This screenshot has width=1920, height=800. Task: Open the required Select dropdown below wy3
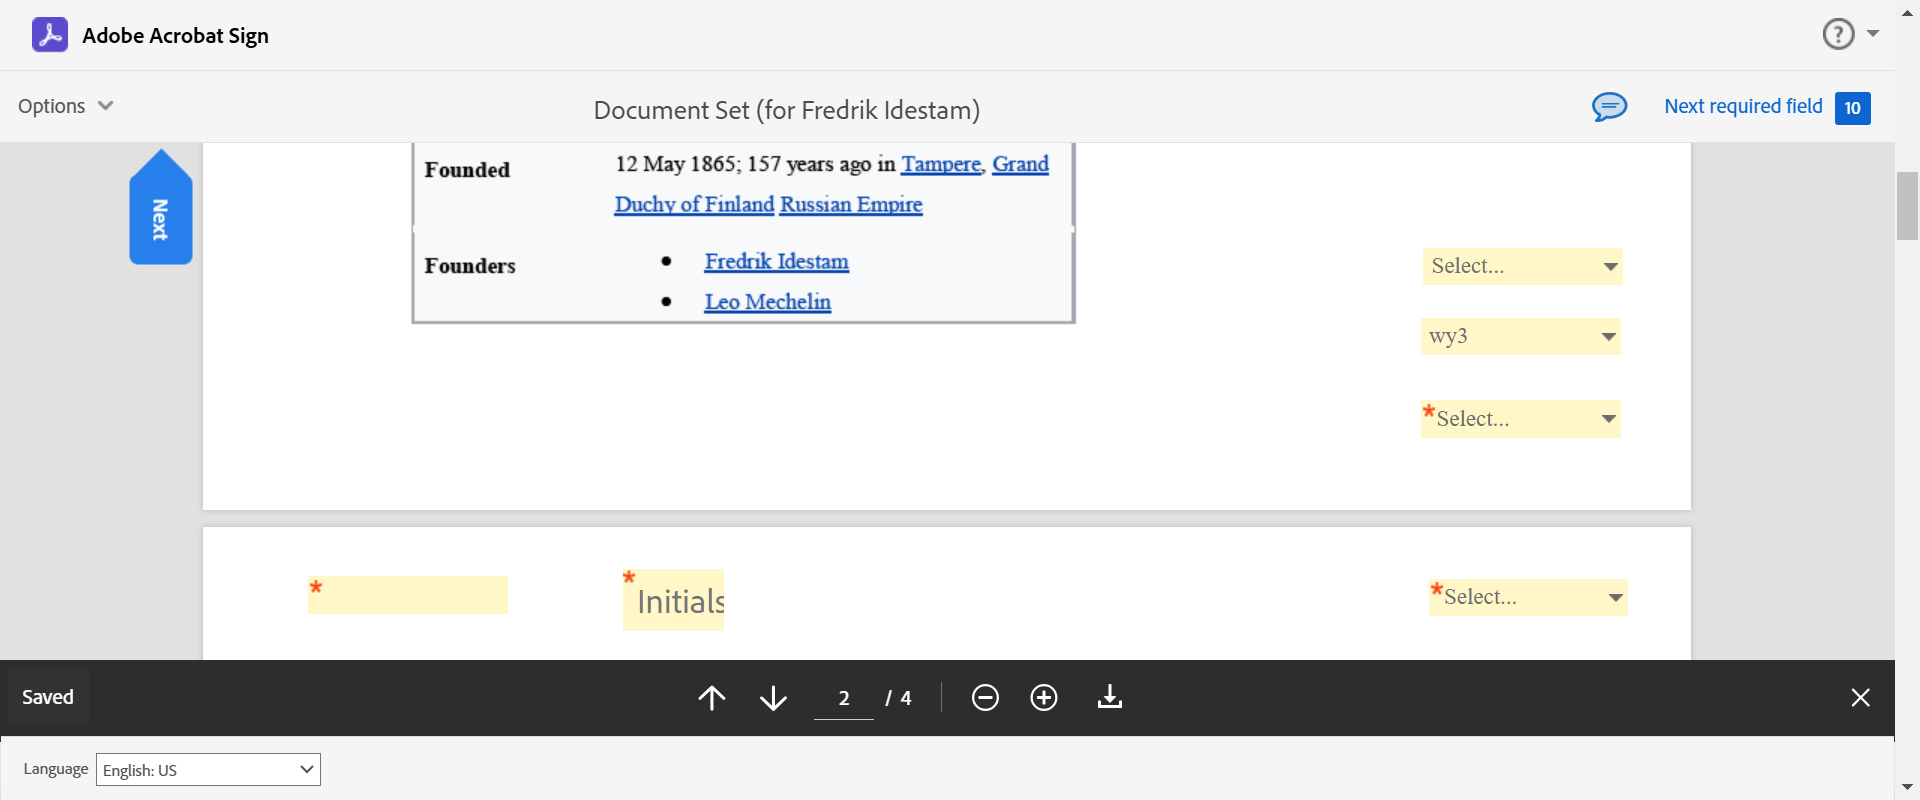coord(1520,418)
